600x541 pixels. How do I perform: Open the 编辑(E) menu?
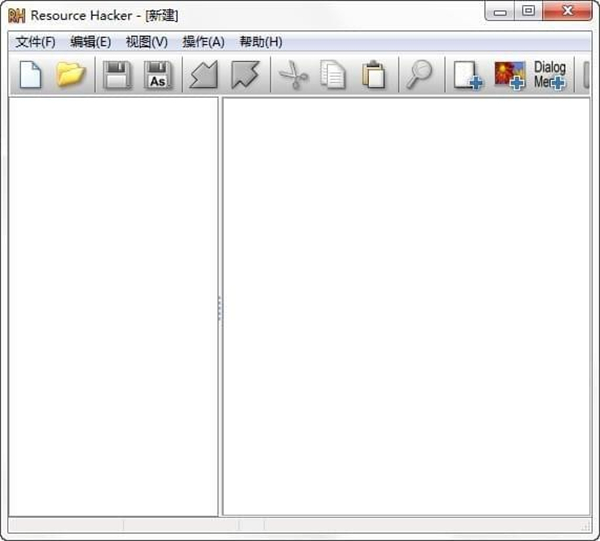(x=90, y=42)
